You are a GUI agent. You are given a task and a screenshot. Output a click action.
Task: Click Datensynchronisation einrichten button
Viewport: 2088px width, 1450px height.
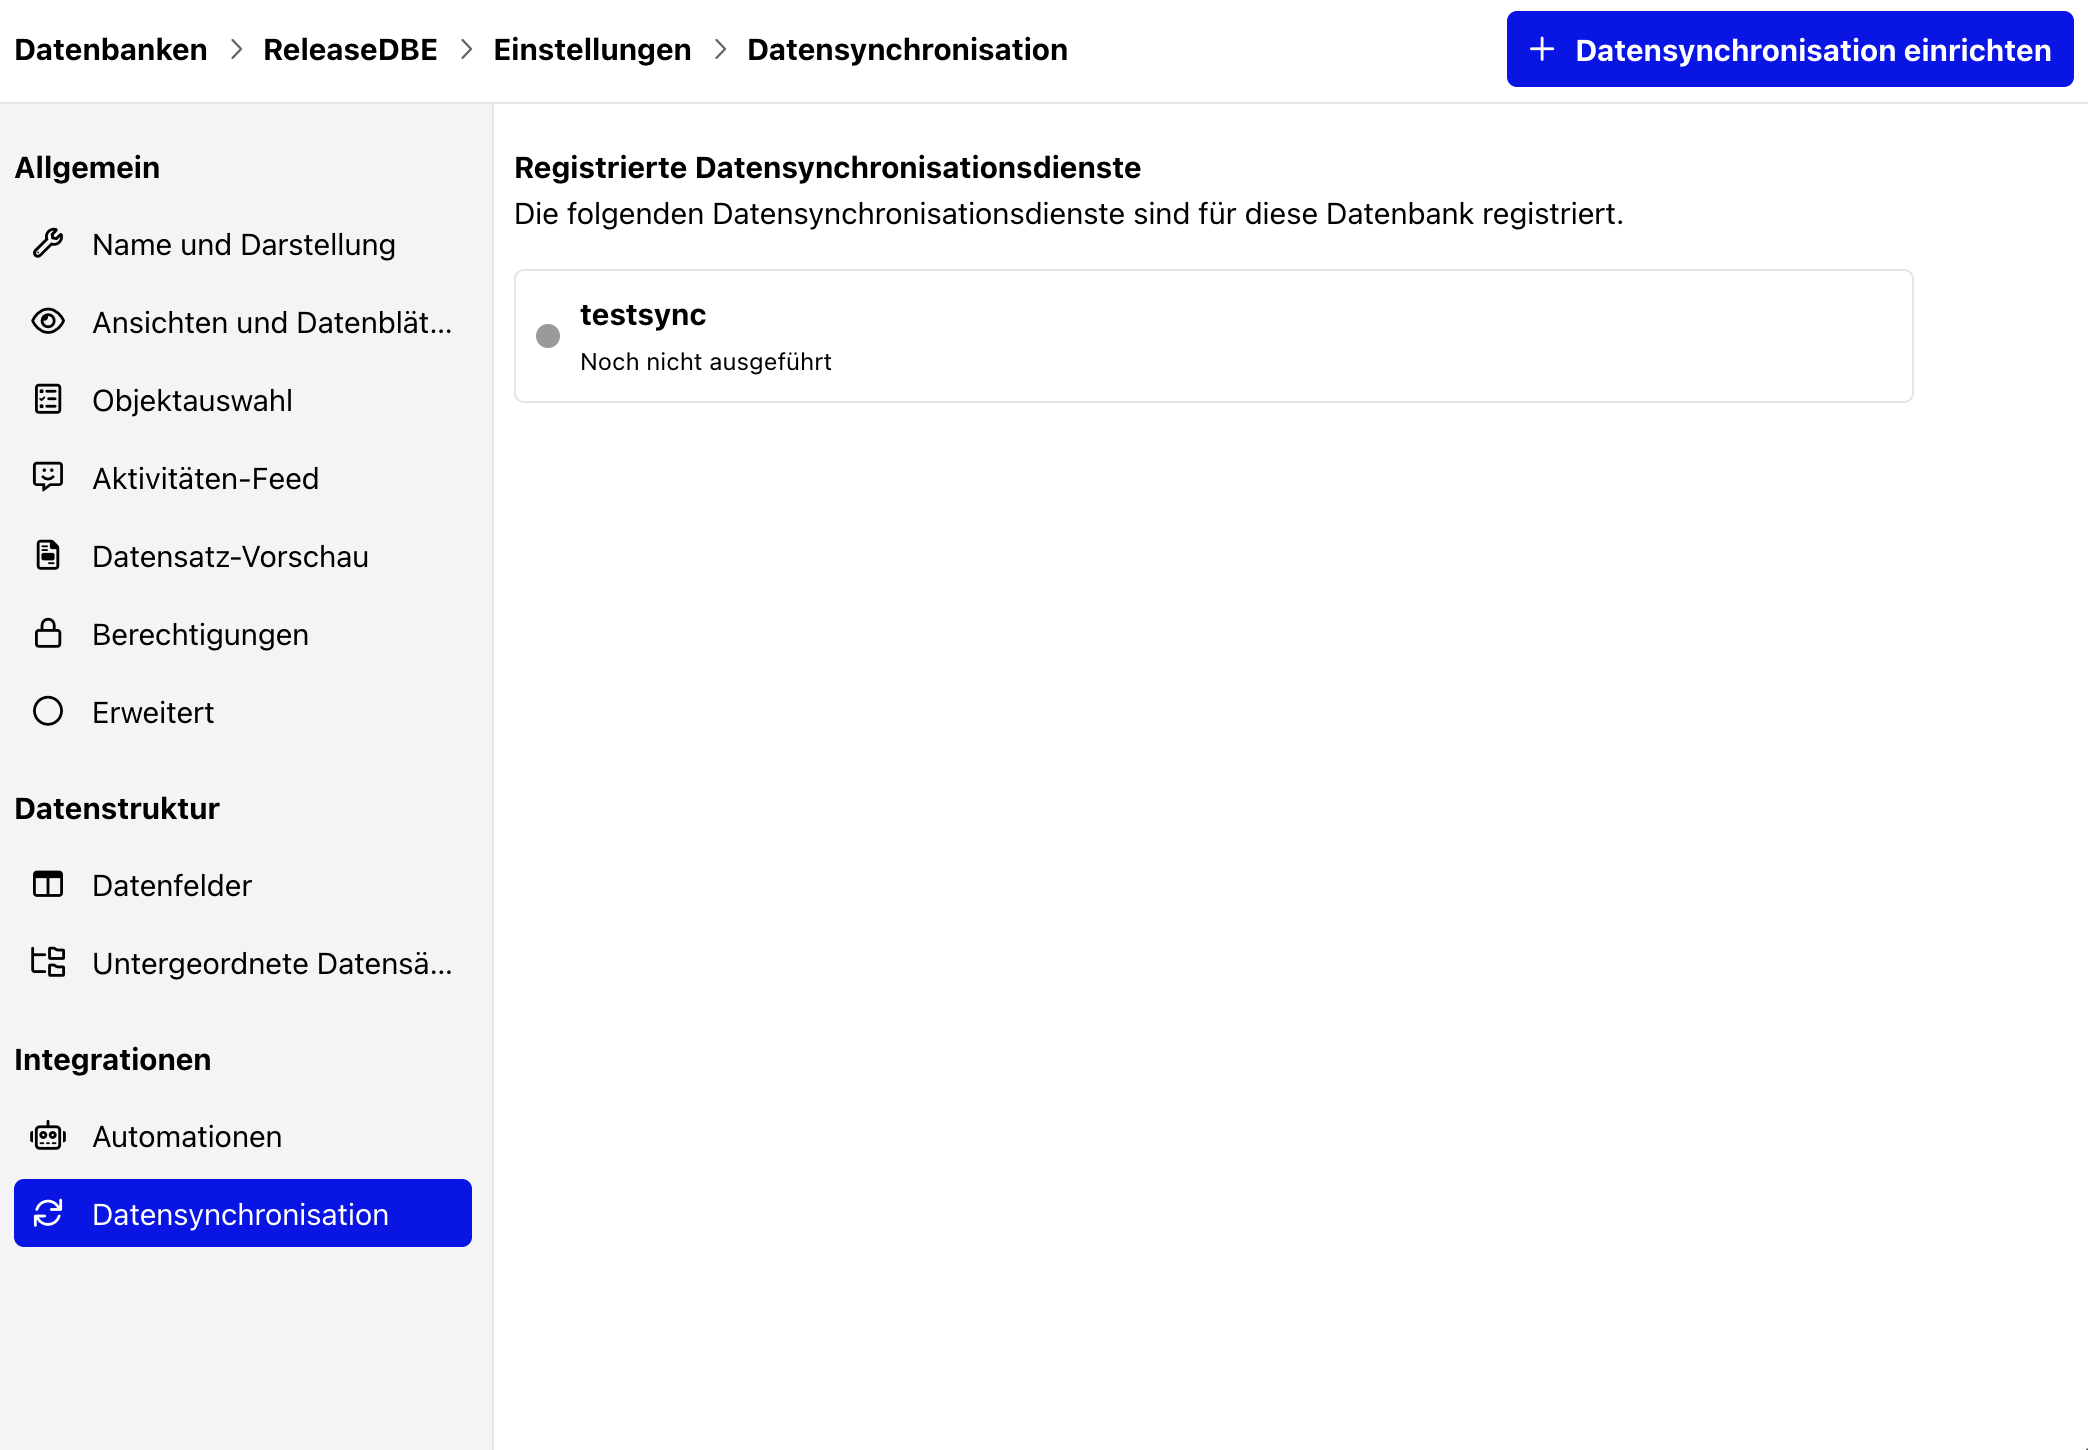pyautogui.click(x=1790, y=49)
